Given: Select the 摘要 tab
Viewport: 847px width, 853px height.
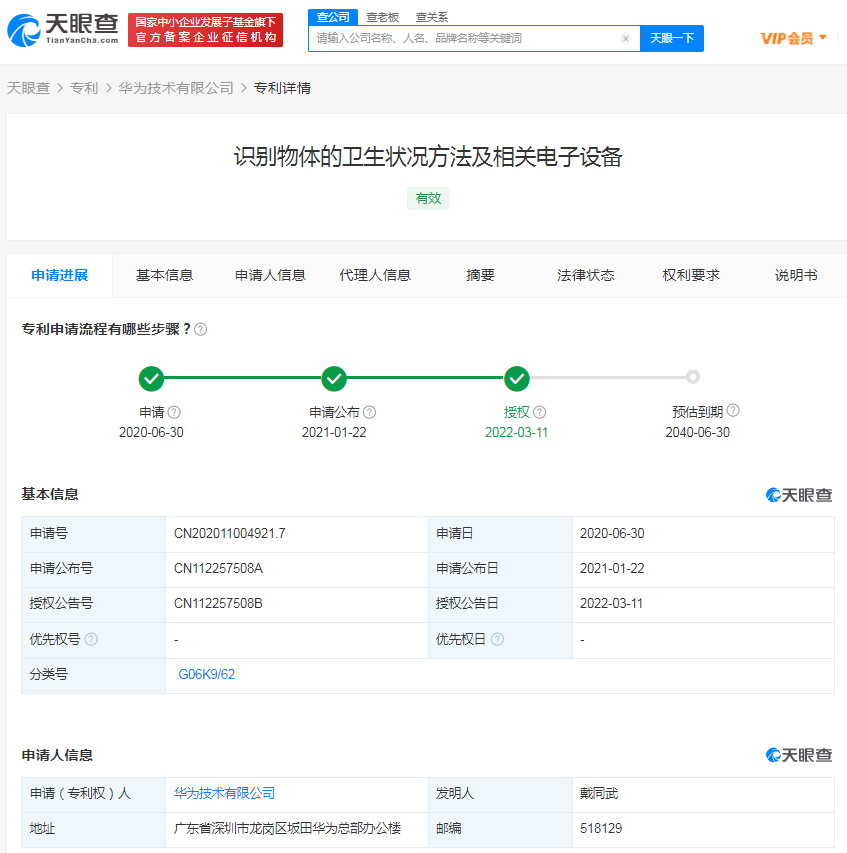Looking at the screenshot, I should (480, 275).
